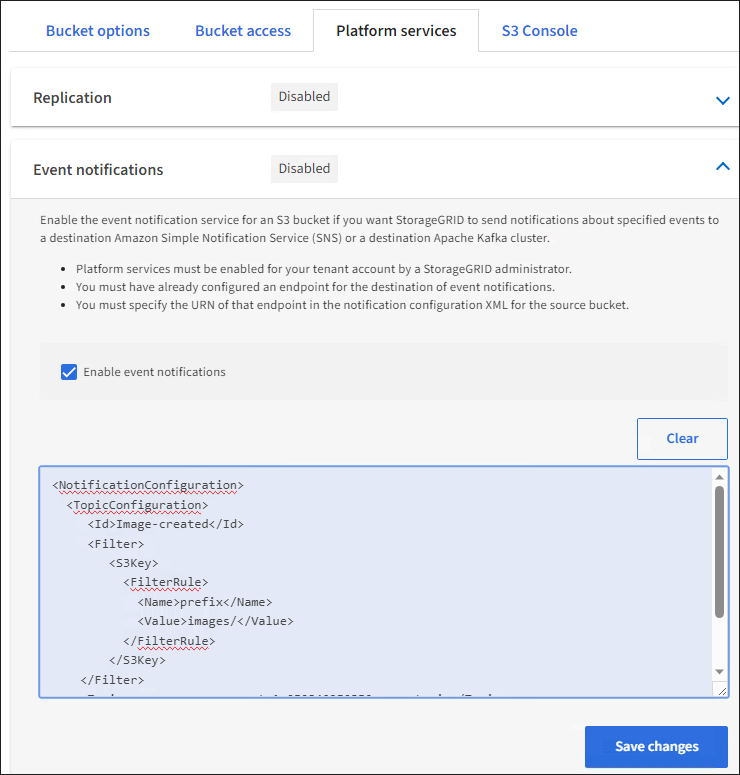The image size is (740, 775).
Task: Expand the Replication section chevron
Action: click(722, 100)
